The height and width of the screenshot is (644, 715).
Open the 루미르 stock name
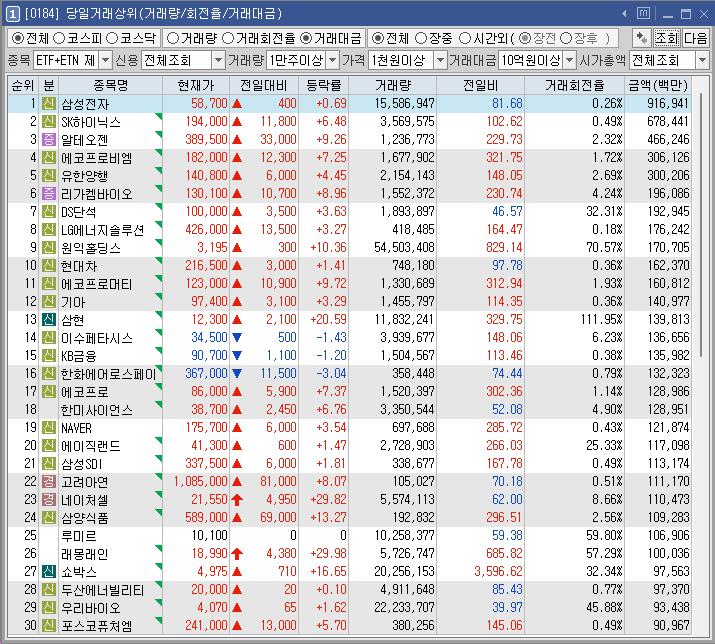point(79,536)
